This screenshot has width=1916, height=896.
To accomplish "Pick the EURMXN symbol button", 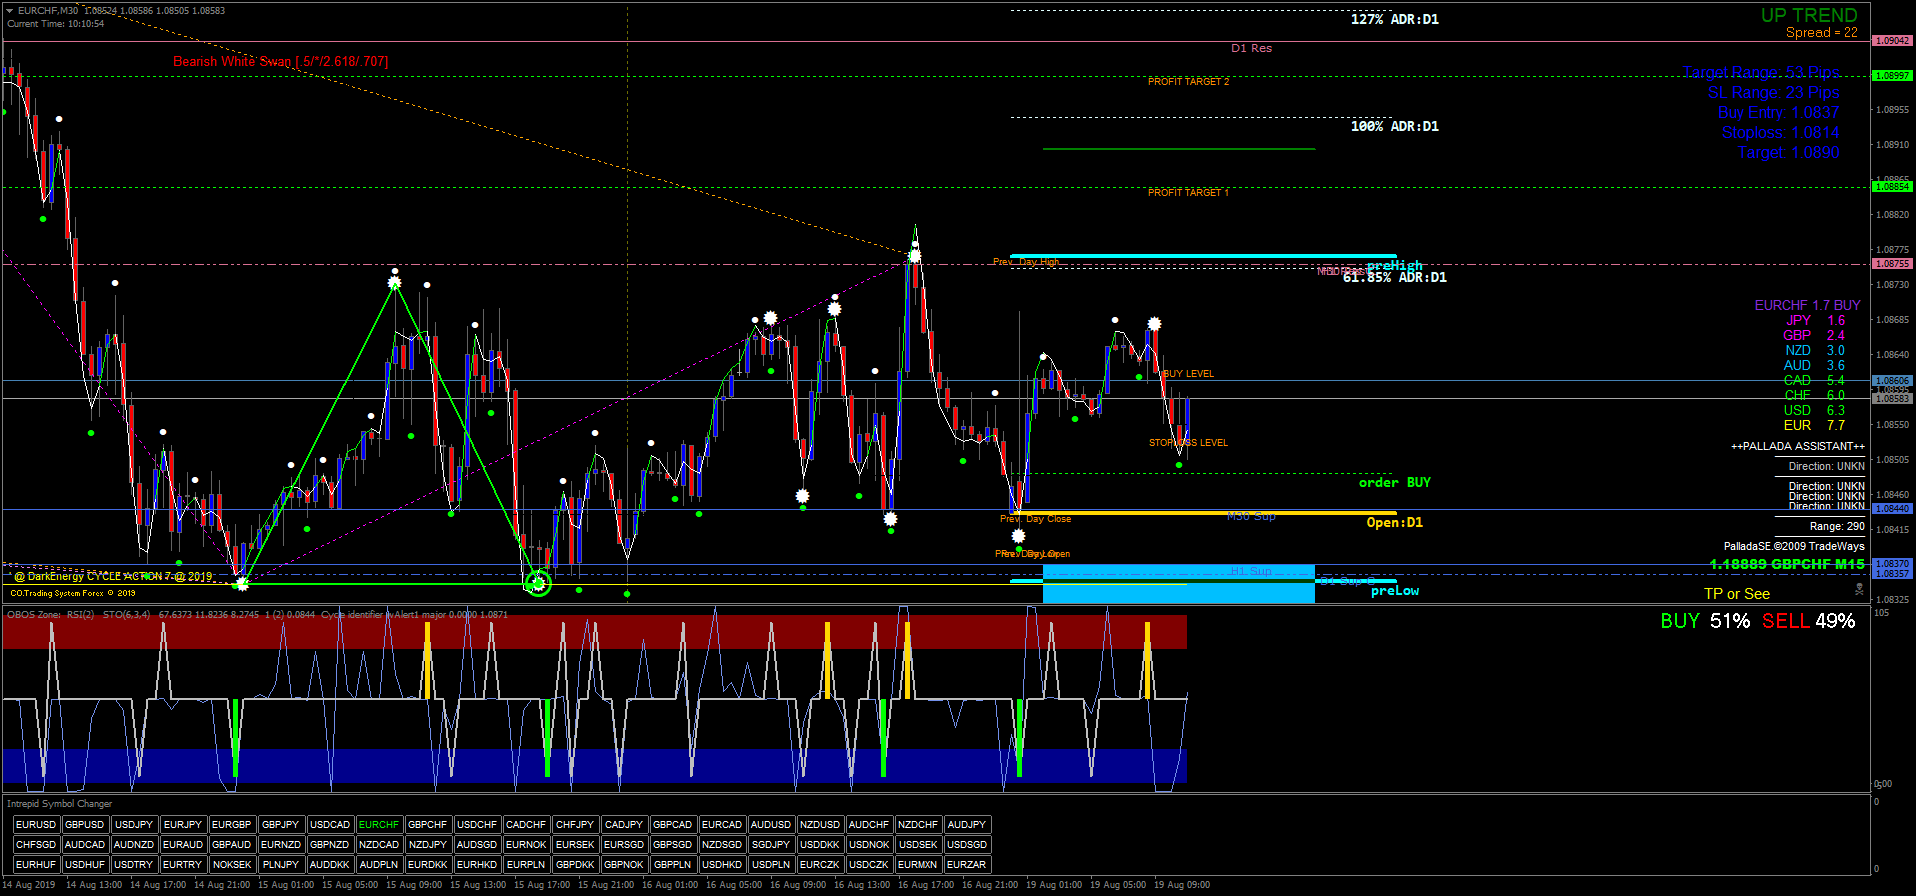I will click(x=918, y=865).
